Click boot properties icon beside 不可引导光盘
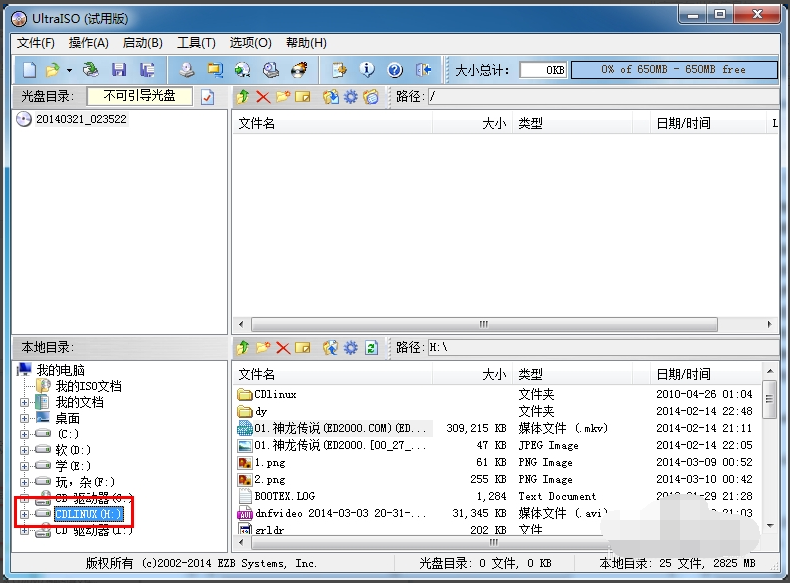 tap(207, 97)
